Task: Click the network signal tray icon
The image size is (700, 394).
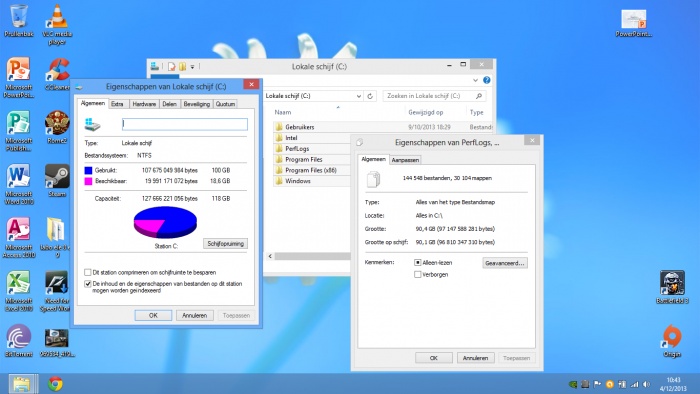Action: [x=634, y=384]
